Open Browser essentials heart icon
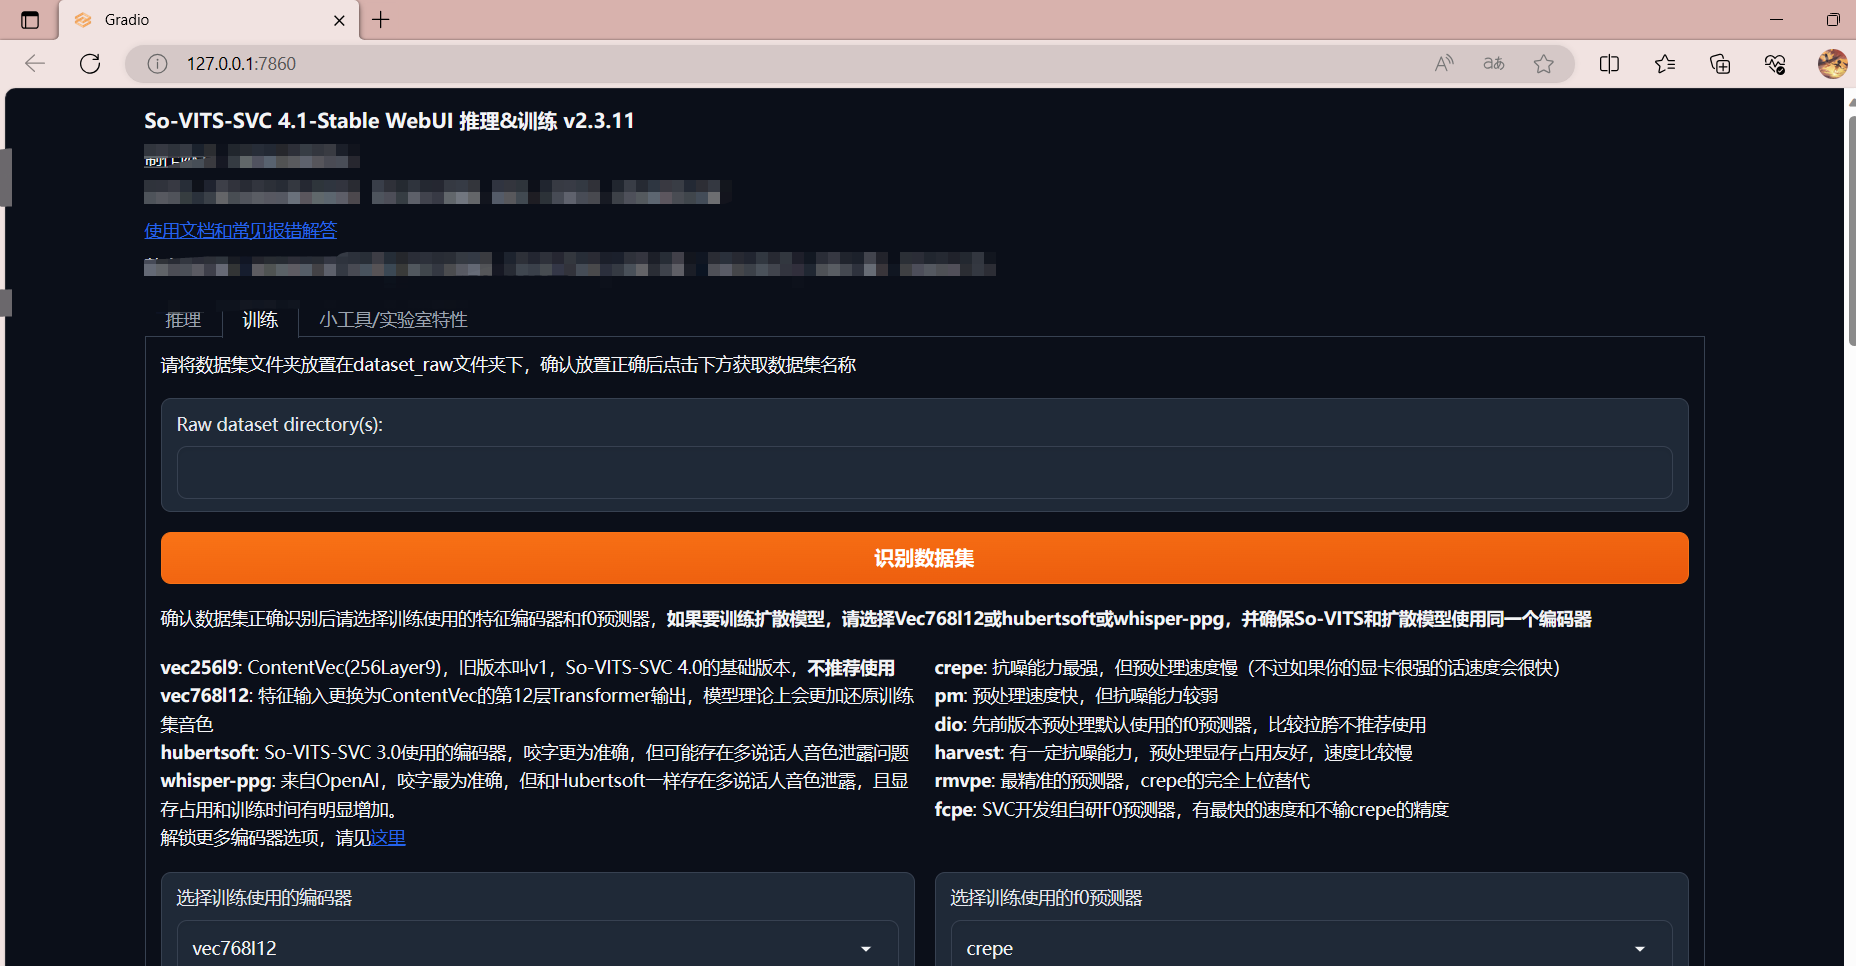 [1775, 64]
